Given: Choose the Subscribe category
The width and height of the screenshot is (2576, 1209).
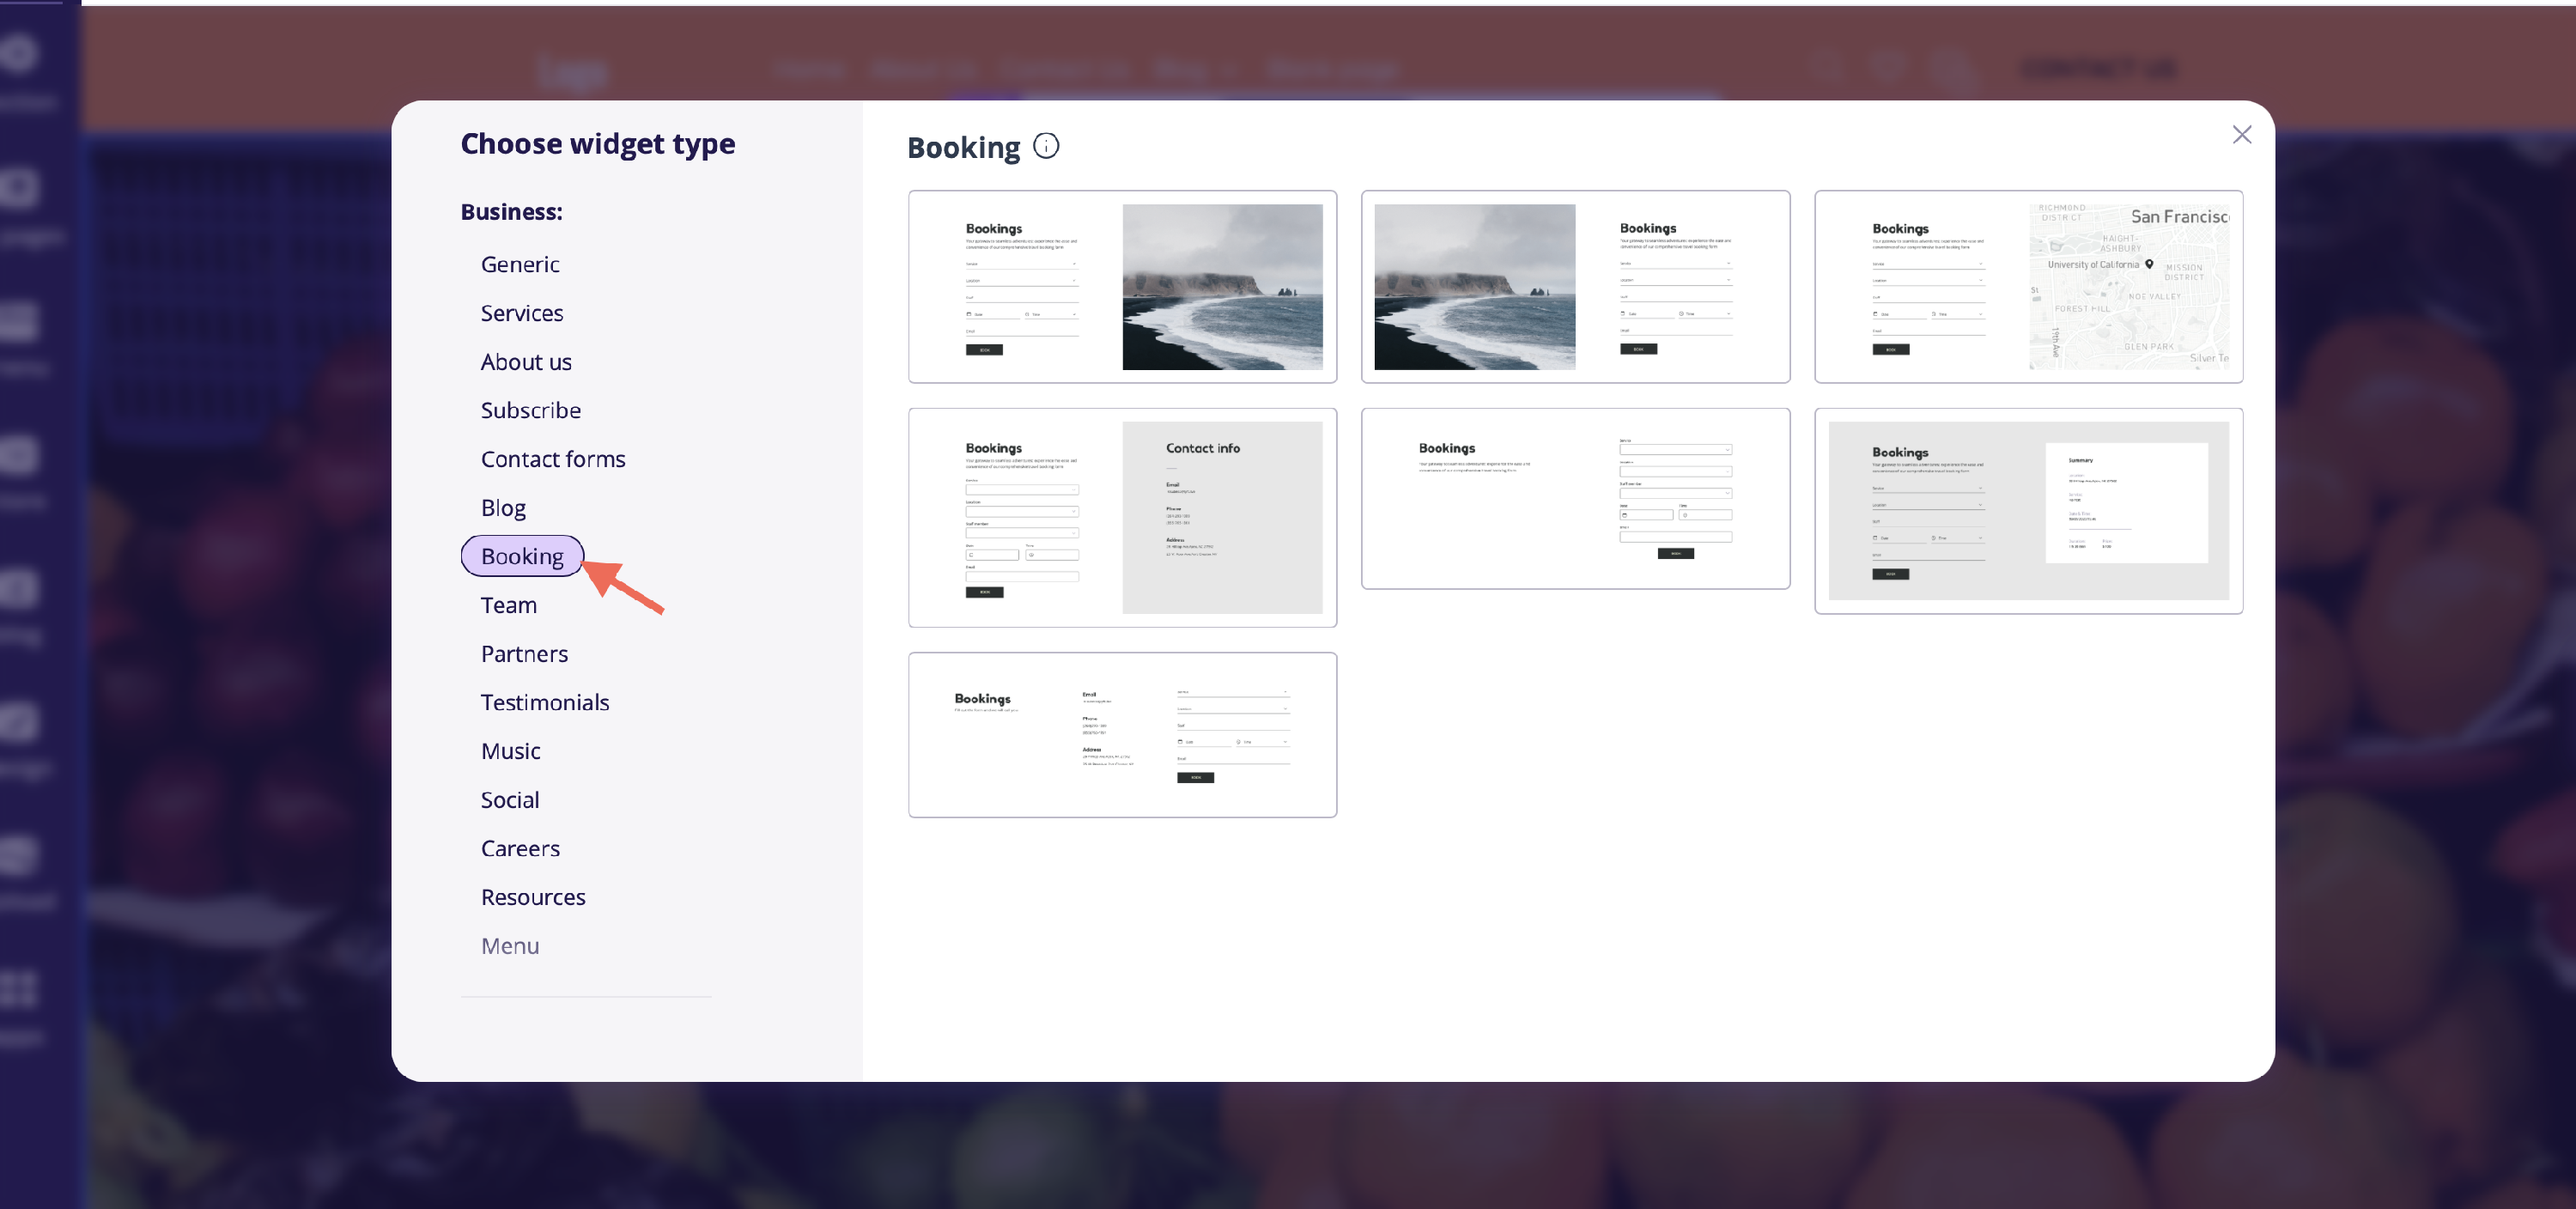Looking at the screenshot, I should point(530,410).
